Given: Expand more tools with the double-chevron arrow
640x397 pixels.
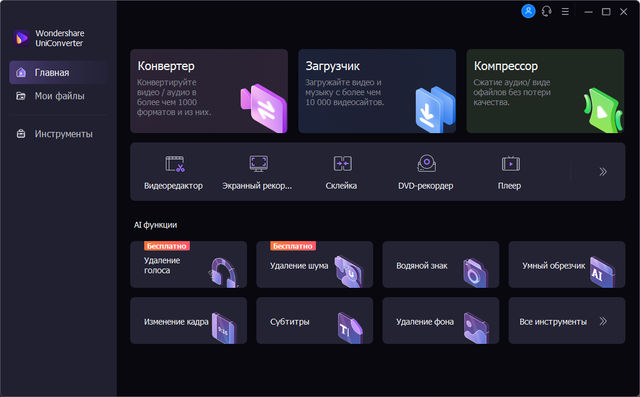Looking at the screenshot, I should (603, 172).
